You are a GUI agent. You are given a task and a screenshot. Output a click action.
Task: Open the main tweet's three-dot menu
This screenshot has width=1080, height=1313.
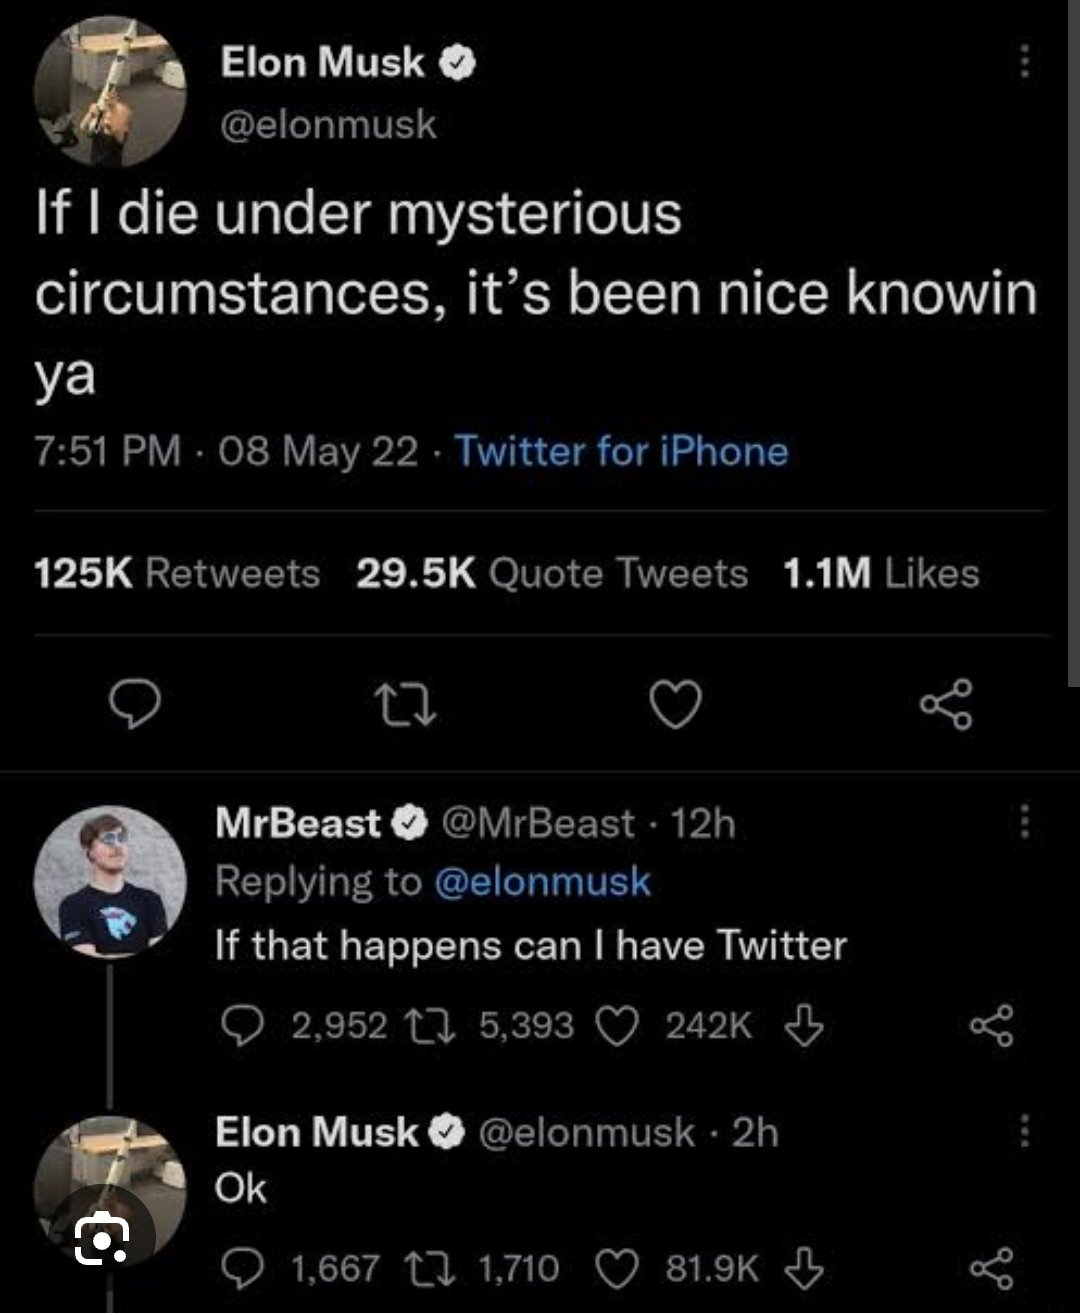click(x=1023, y=62)
